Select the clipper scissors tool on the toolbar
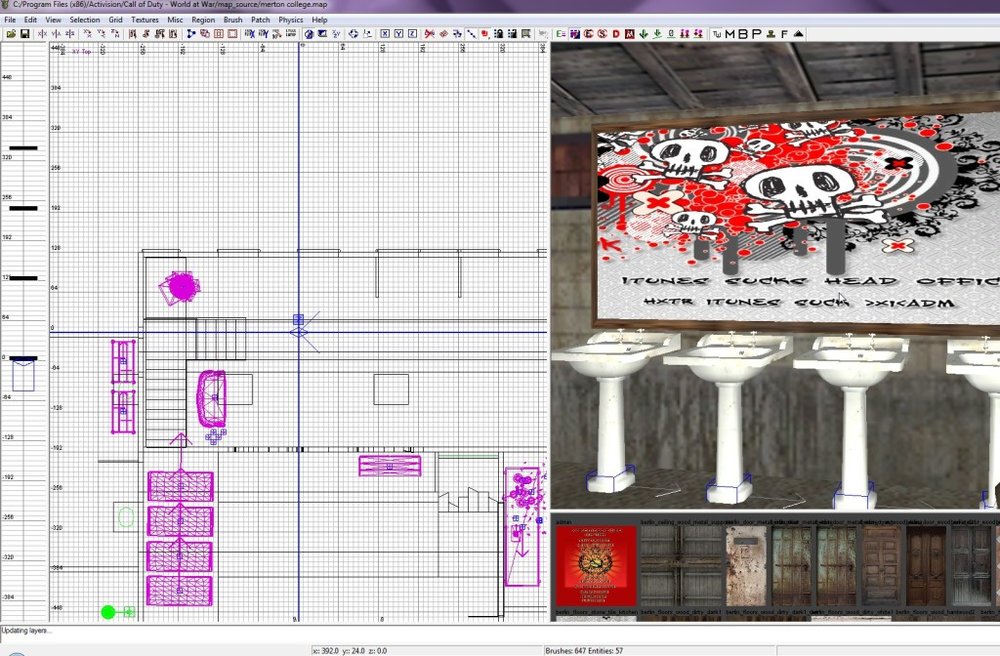This screenshot has width=1000, height=656. click(x=428, y=34)
